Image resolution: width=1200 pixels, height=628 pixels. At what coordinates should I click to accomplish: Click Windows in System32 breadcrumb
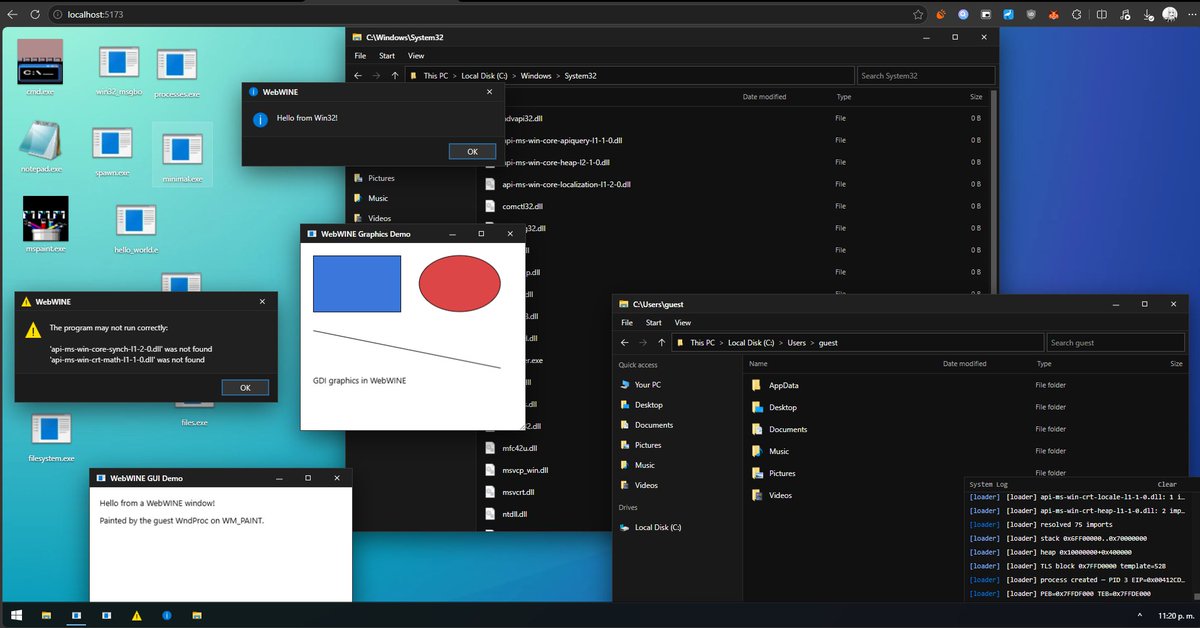tap(536, 76)
